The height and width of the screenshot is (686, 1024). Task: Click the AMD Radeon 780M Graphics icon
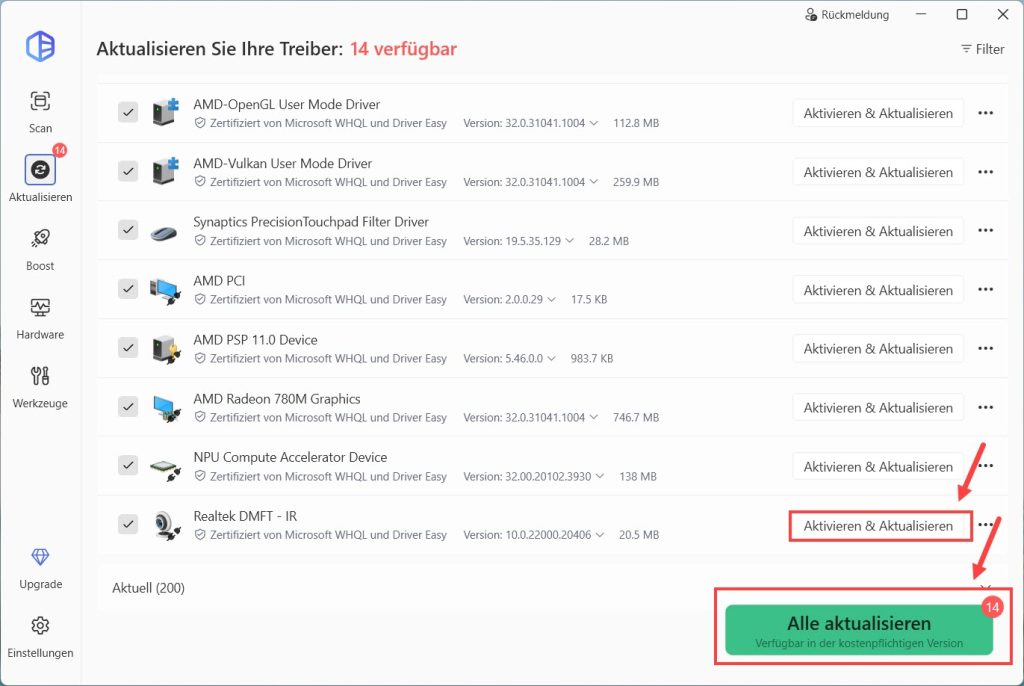click(167, 408)
